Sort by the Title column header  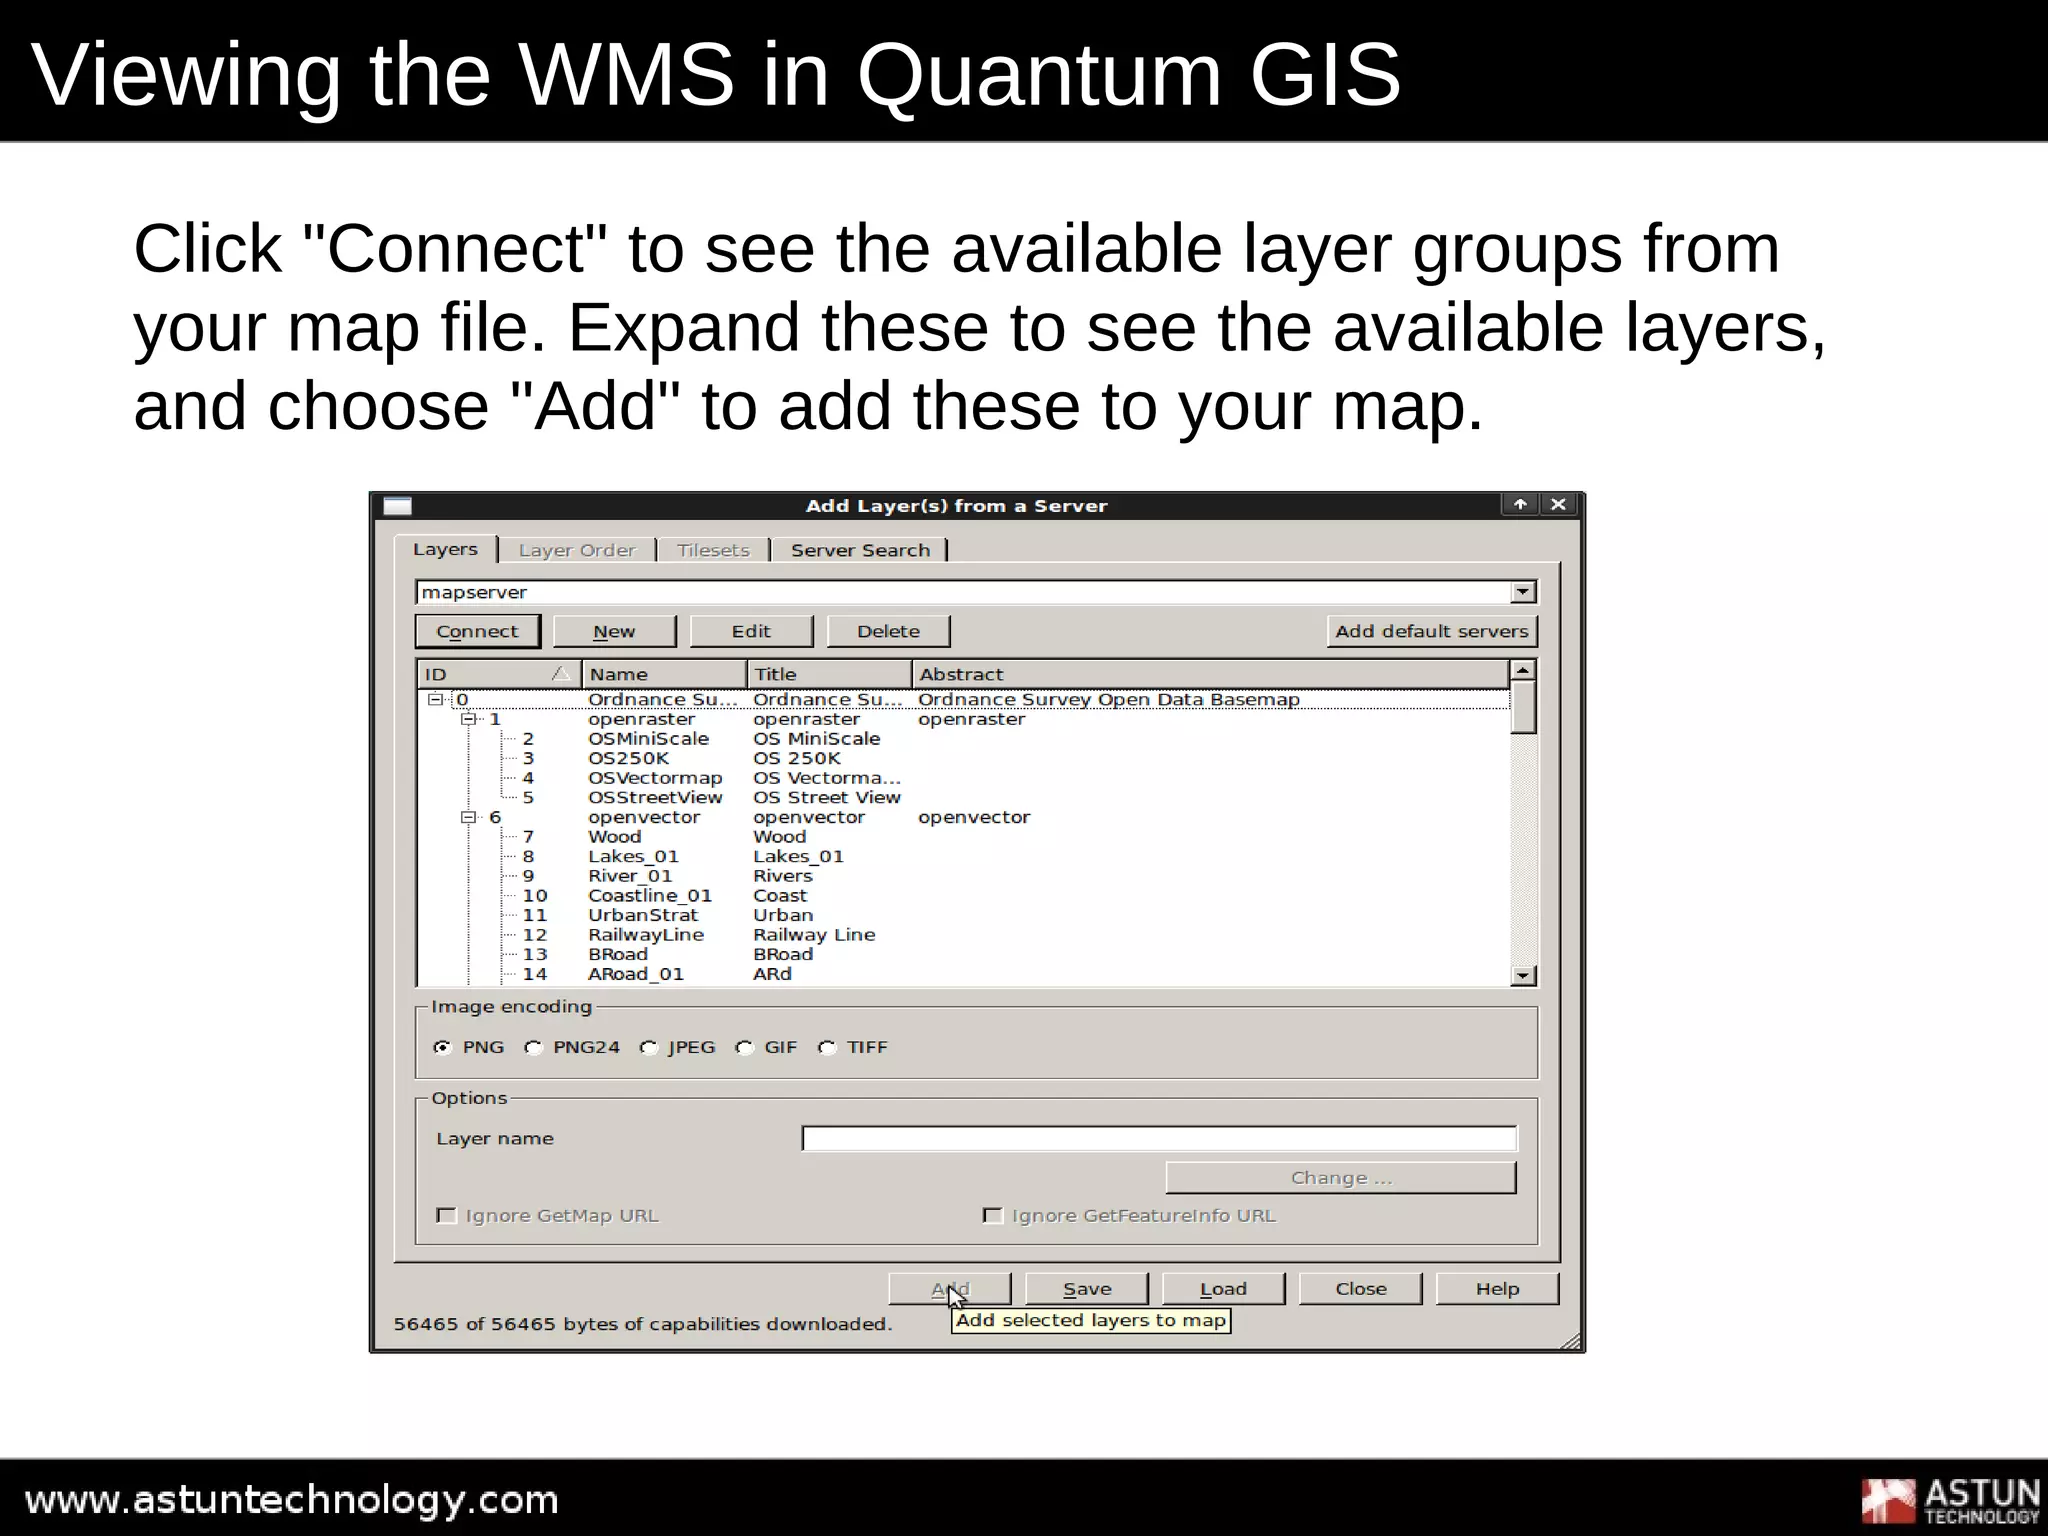829,674
